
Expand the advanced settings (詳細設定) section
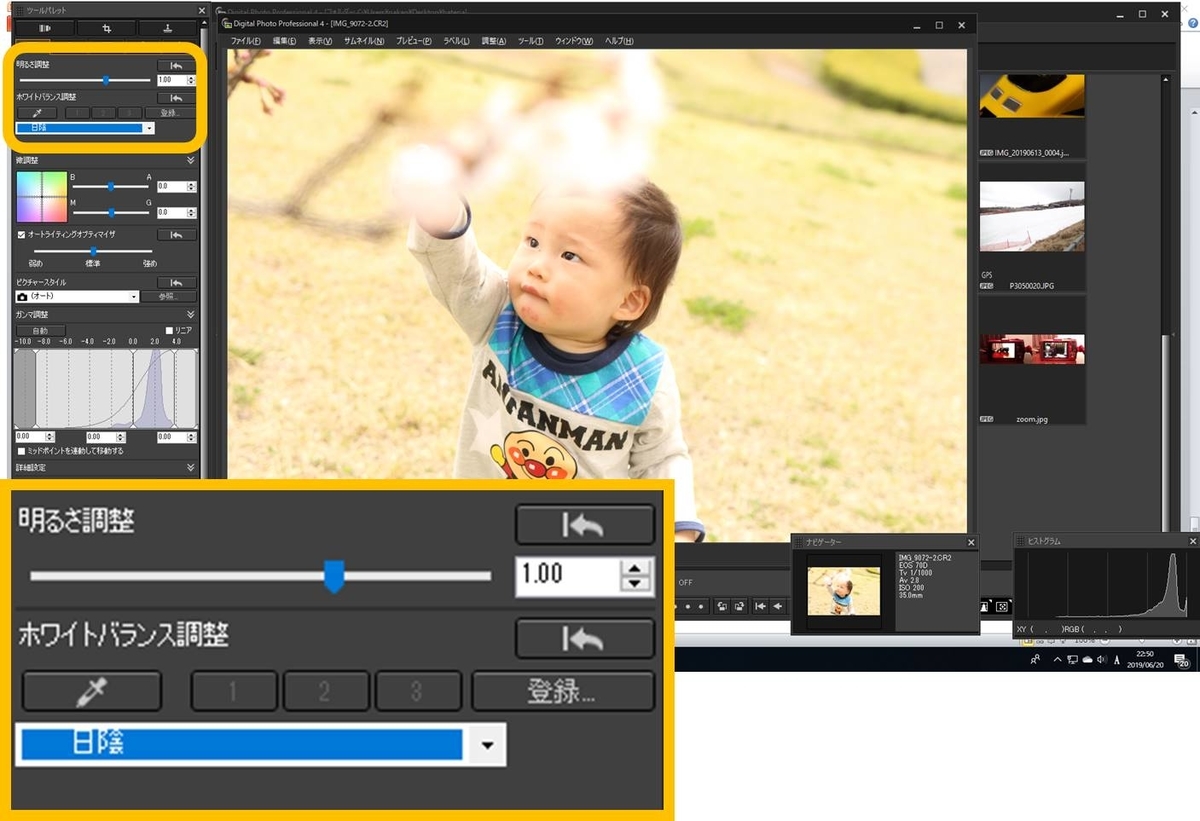tap(190, 467)
